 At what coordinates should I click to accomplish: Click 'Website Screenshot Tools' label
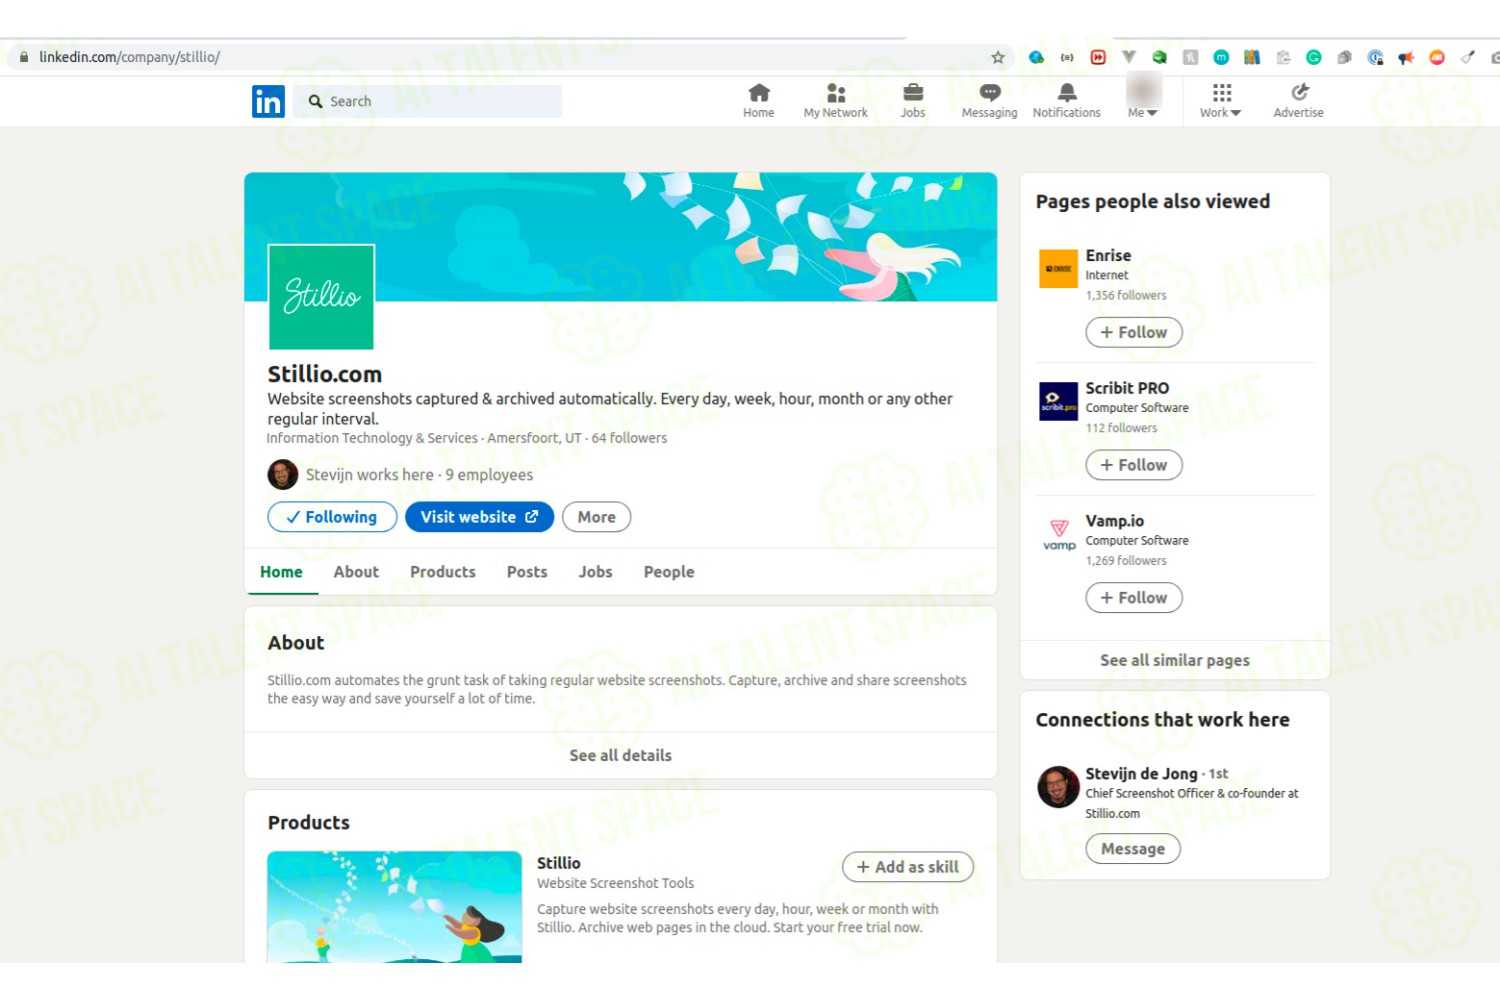coord(615,883)
